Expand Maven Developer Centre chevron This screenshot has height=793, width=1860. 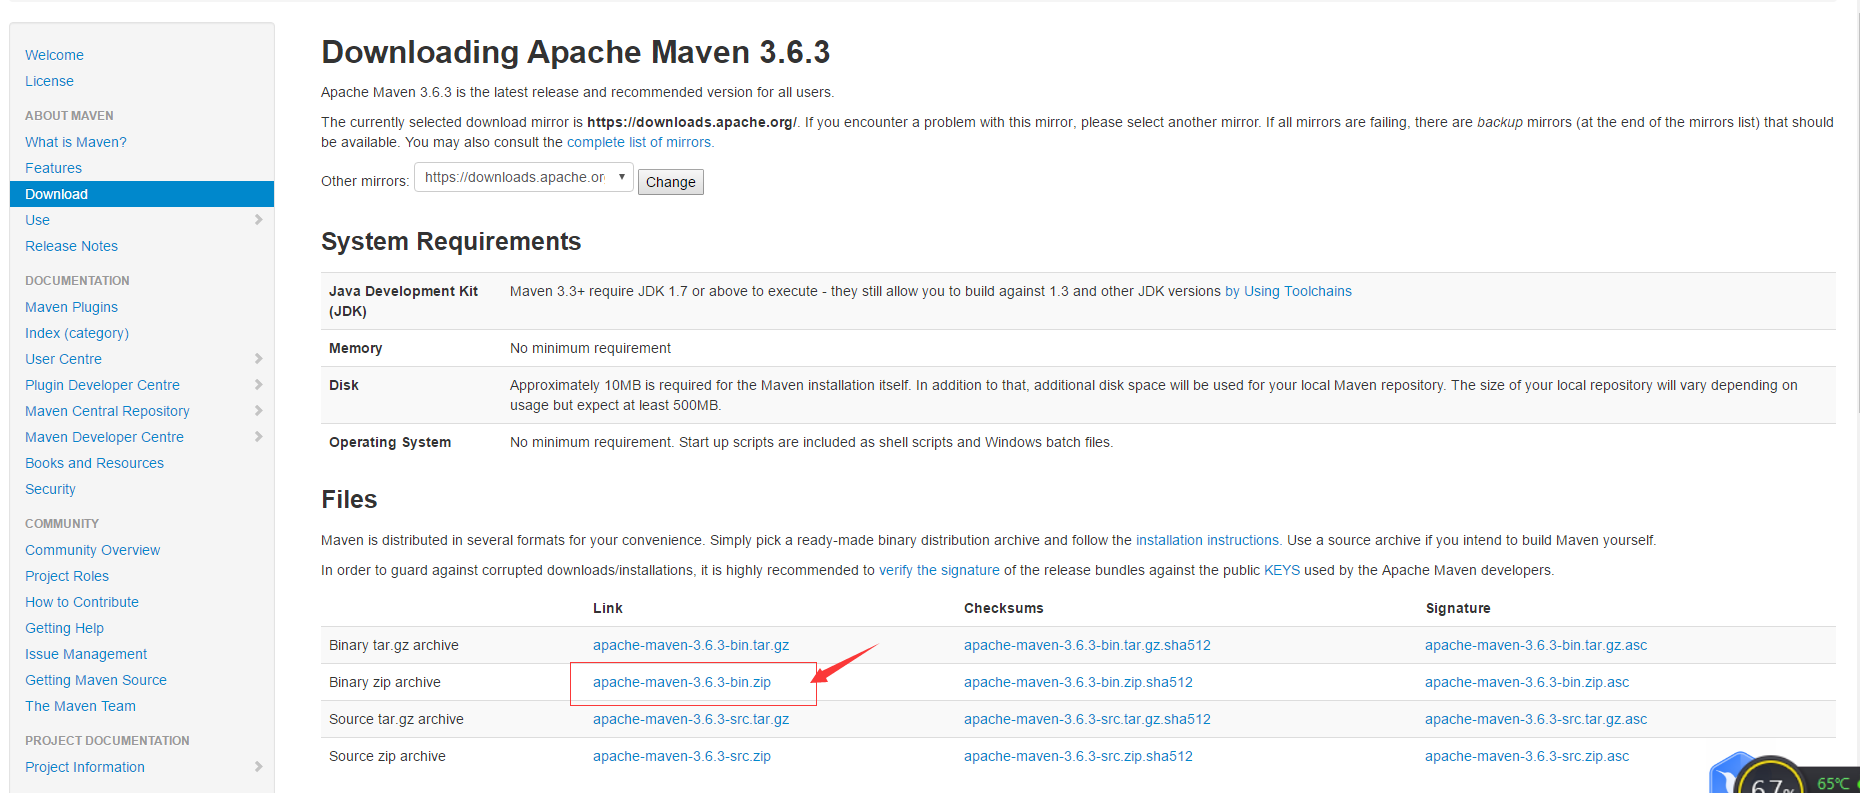[x=258, y=437]
